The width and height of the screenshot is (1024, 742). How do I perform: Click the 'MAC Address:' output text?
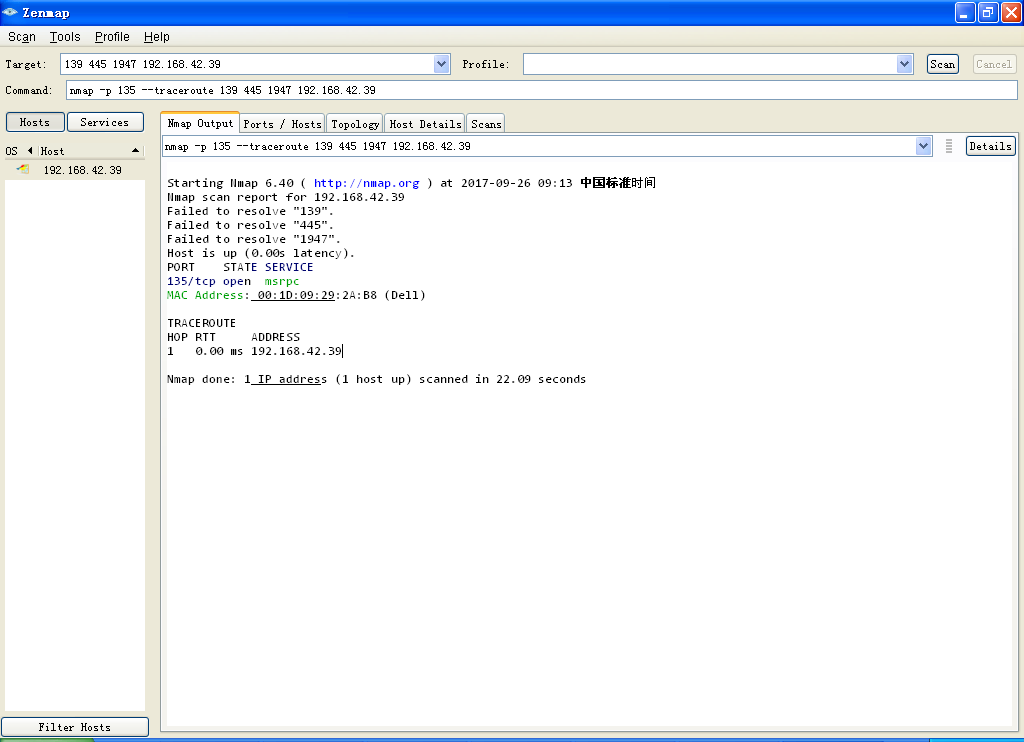pos(208,295)
